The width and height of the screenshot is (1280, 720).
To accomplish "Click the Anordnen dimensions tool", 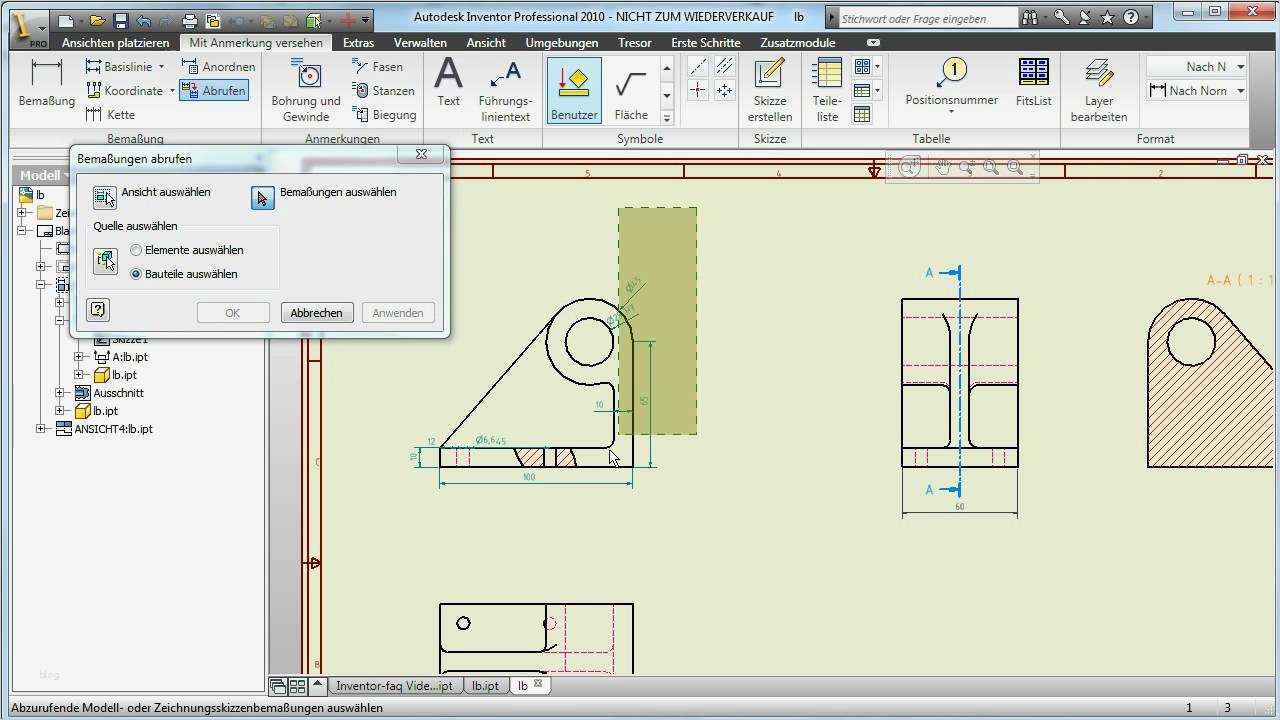I will click(x=218, y=66).
